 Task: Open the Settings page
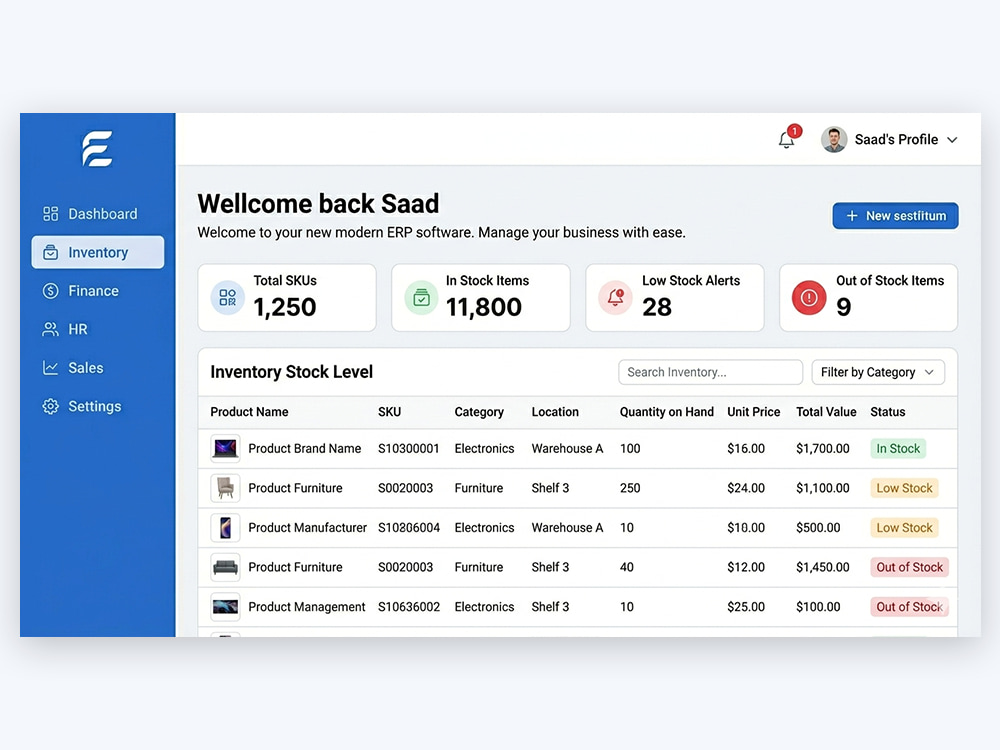[x=98, y=406]
